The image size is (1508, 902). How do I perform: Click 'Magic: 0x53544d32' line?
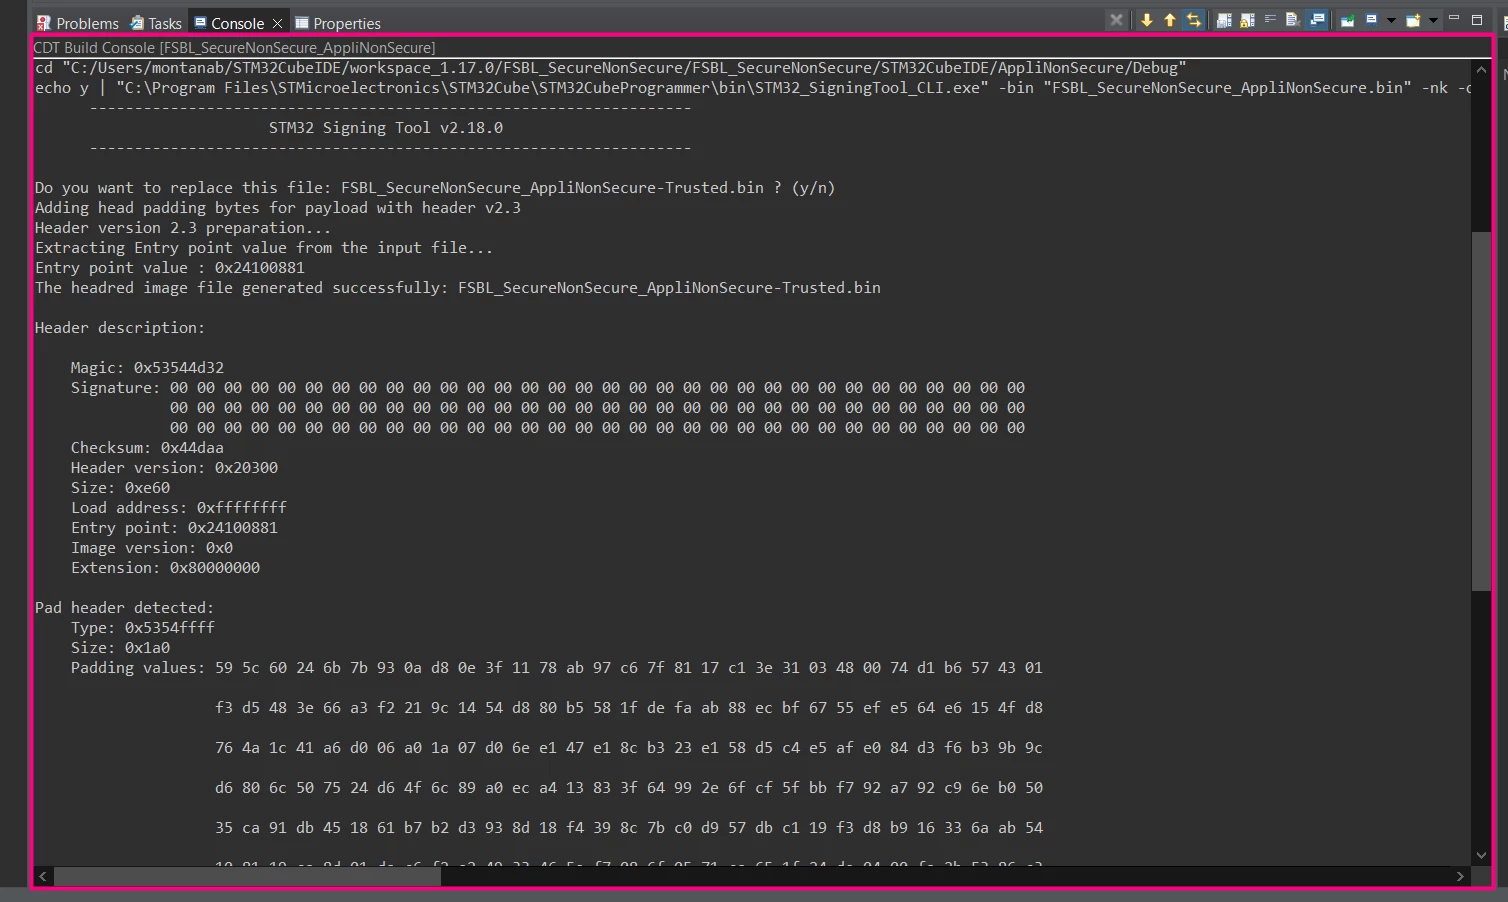(x=147, y=367)
